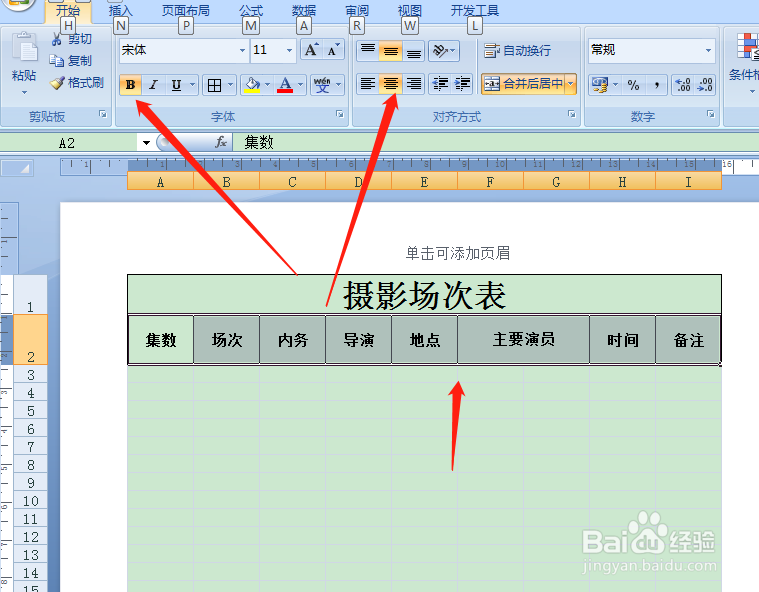Decrease indent icon in alignment group
The image size is (759, 592).
(440, 84)
